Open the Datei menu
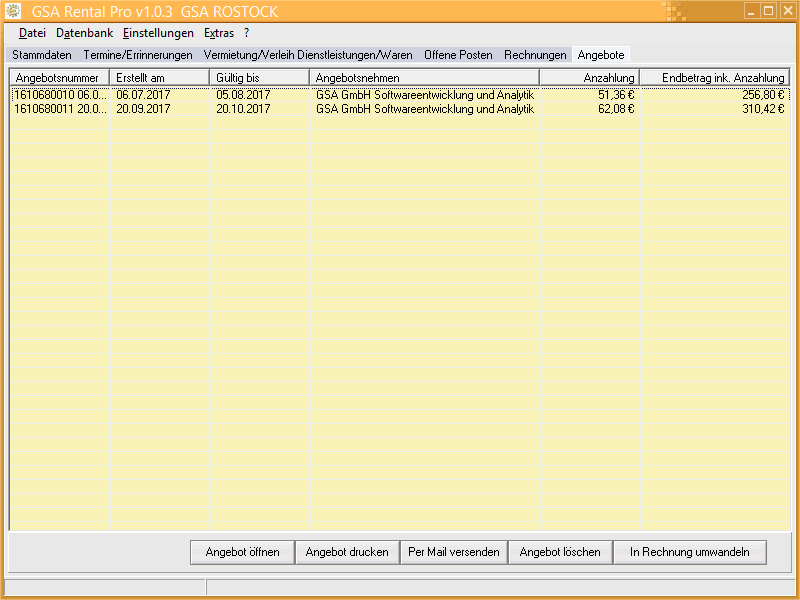800x600 pixels. click(x=32, y=33)
